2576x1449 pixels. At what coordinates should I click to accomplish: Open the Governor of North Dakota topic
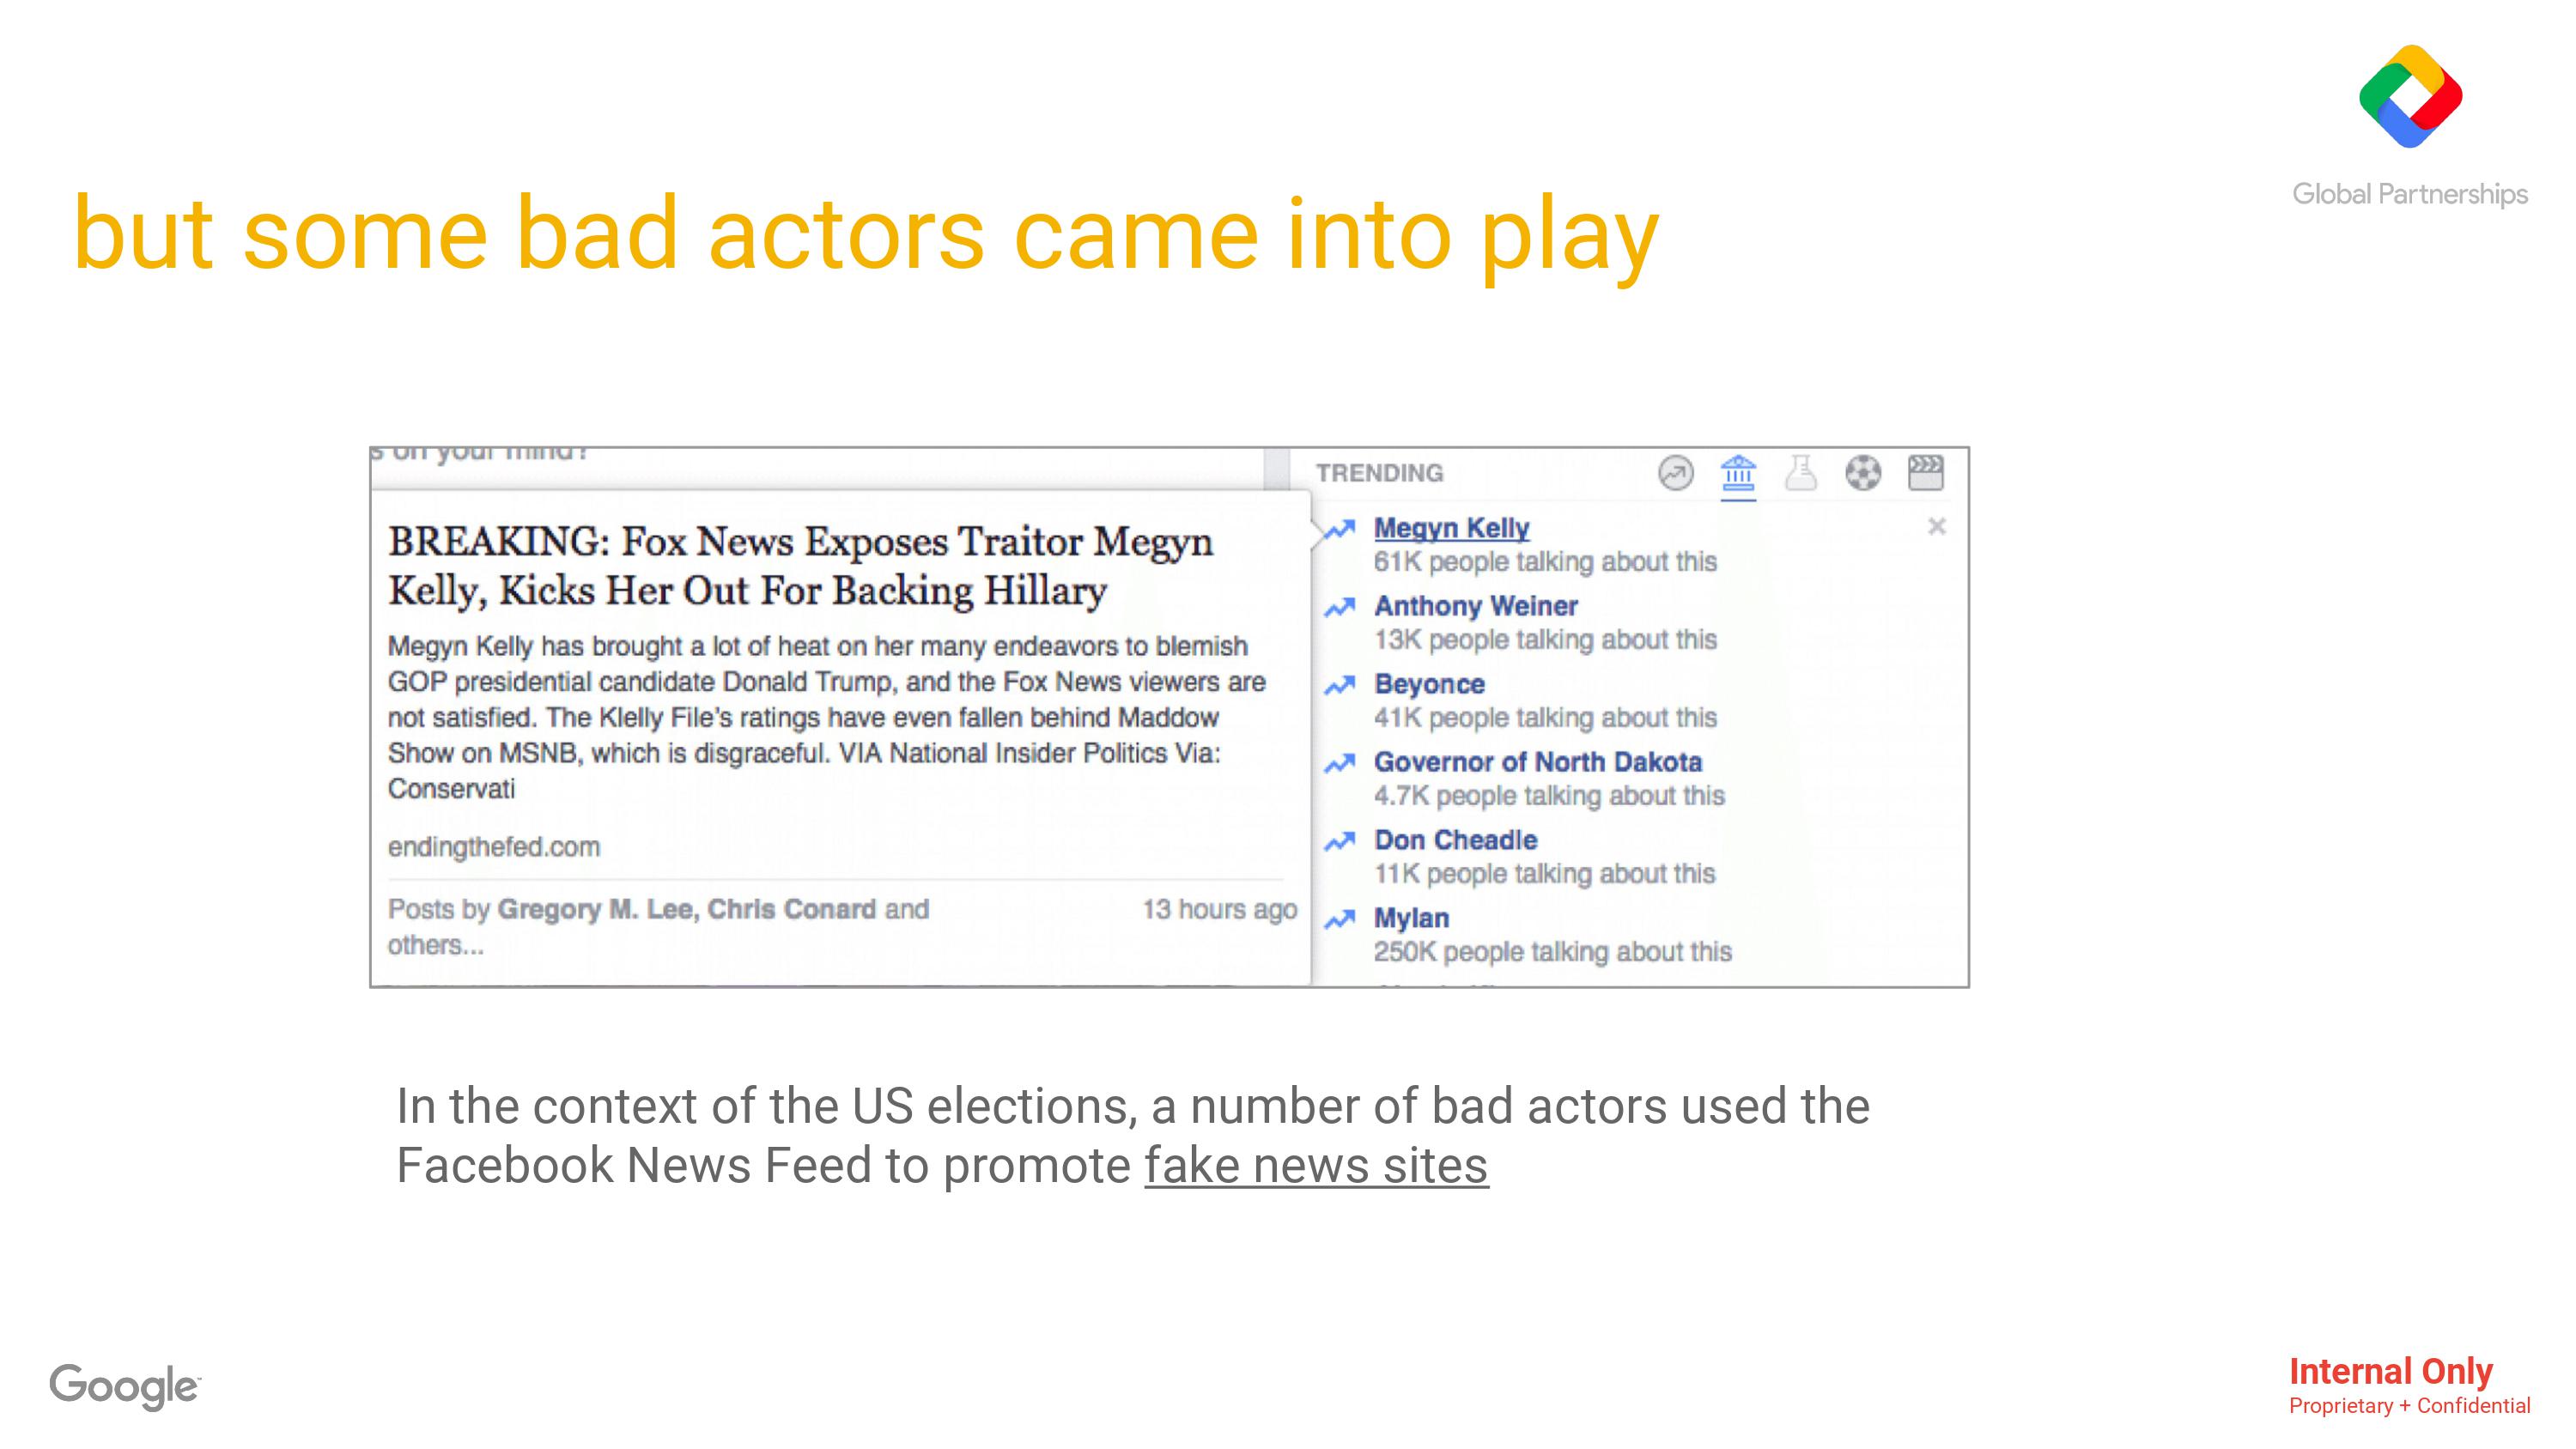click(1537, 762)
